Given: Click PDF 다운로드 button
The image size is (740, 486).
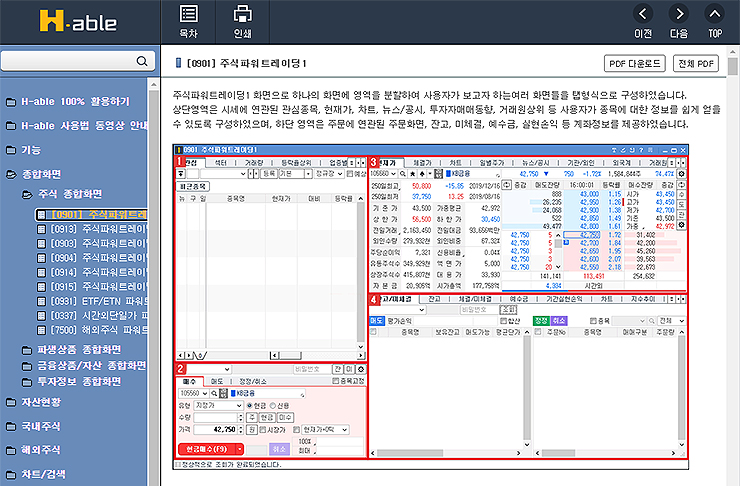Looking at the screenshot, I should point(635,63).
